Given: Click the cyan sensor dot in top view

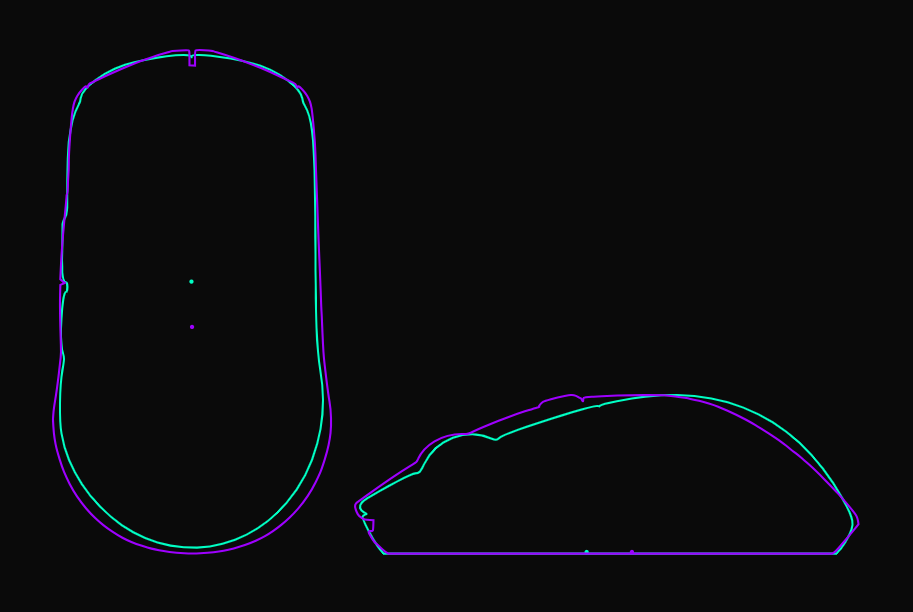Looking at the screenshot, I should point(192,282).
